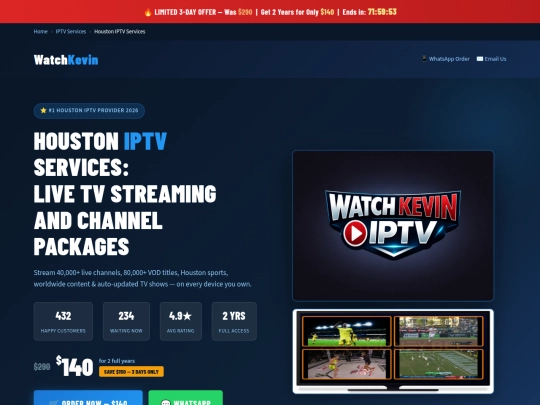Select Houston IPTV Services breadcrumb text
This screenshot has width=540, height=405.
pyautogui.click(x=120, y=31)
